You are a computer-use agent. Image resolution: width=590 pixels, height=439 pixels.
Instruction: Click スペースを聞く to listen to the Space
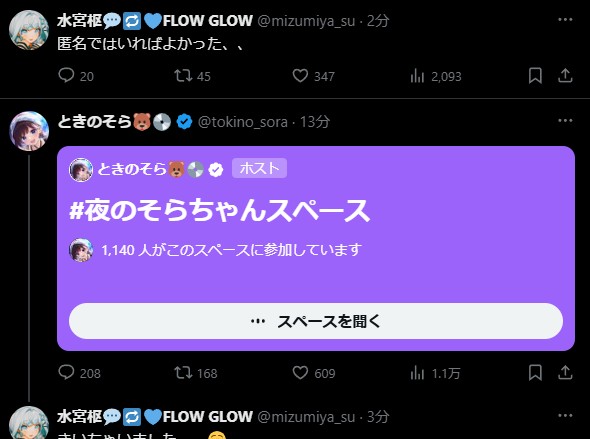click(x=316, y=321)
